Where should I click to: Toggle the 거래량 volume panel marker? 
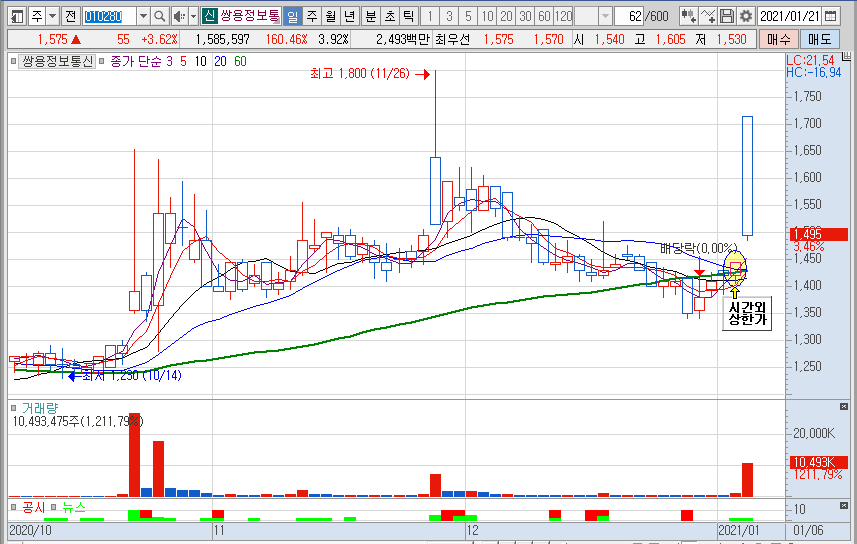(13, 408)
